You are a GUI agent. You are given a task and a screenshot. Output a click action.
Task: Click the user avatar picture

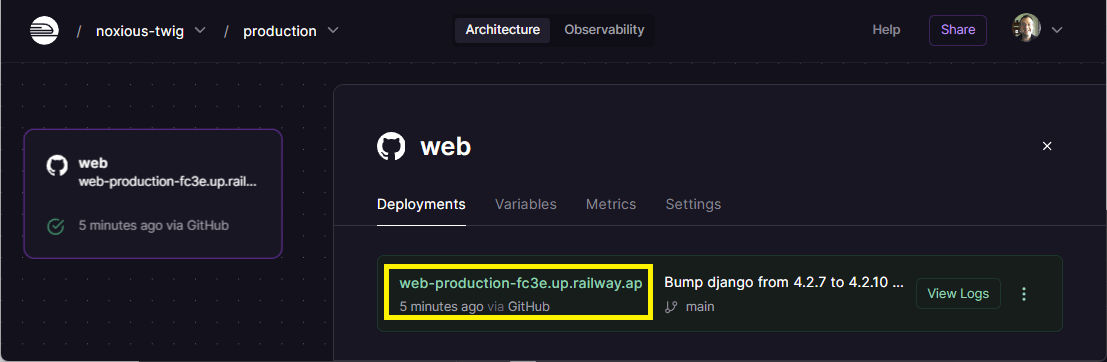pos(1026,28)
